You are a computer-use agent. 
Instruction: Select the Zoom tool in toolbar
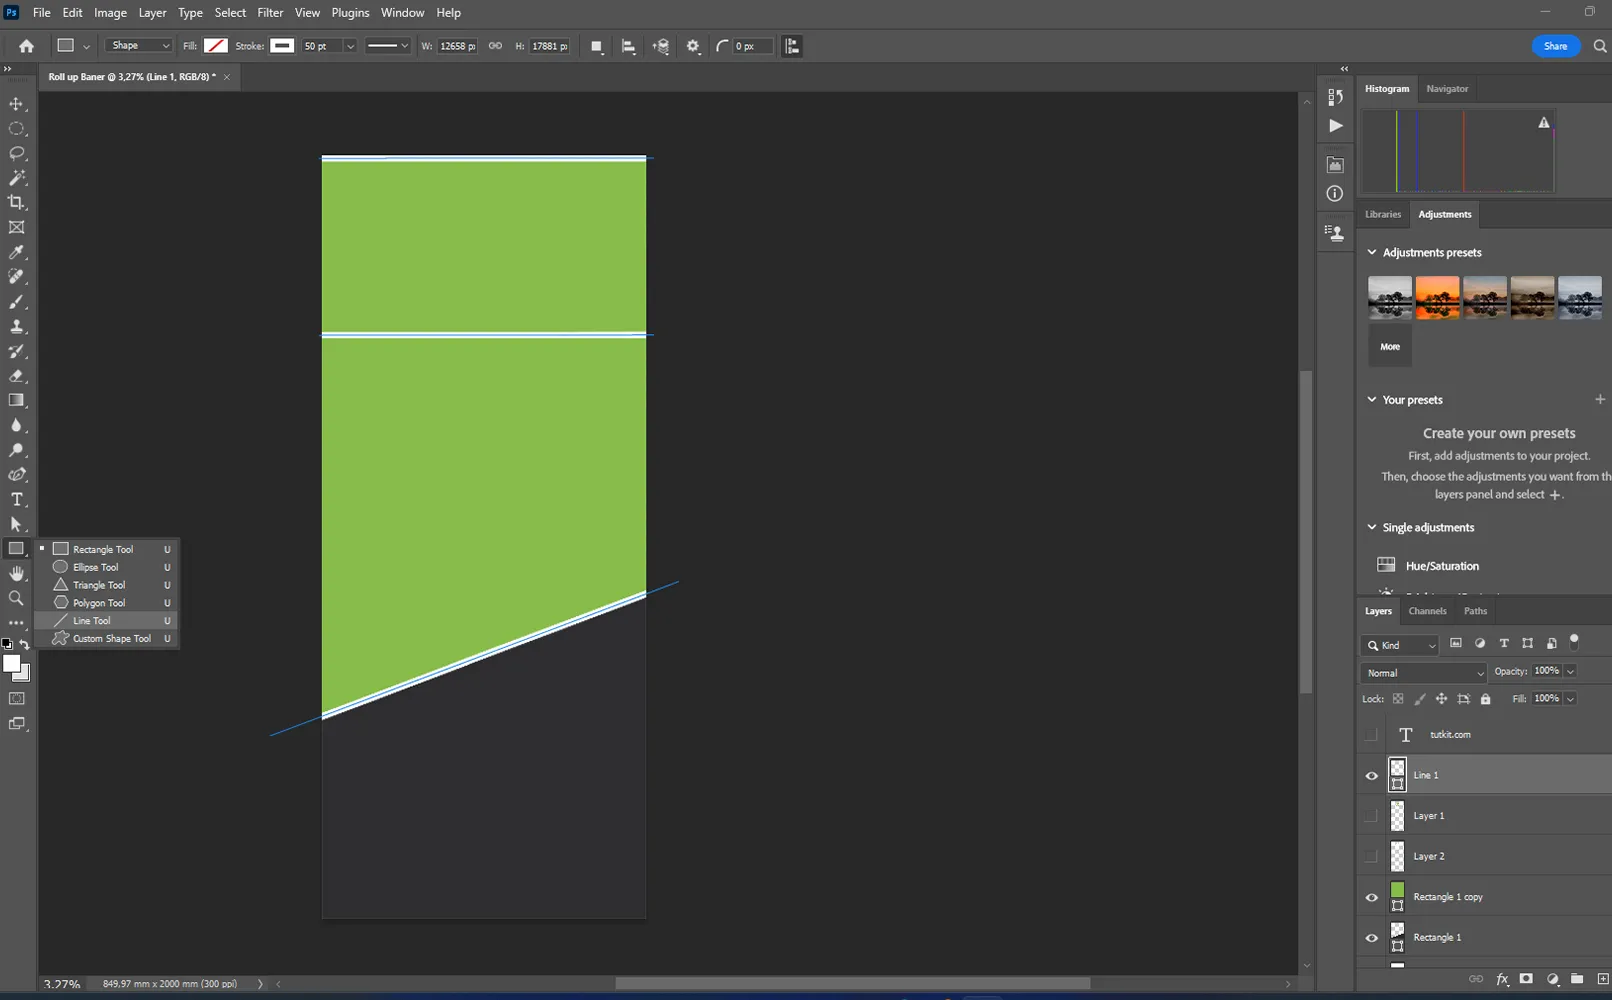[17, 598]
